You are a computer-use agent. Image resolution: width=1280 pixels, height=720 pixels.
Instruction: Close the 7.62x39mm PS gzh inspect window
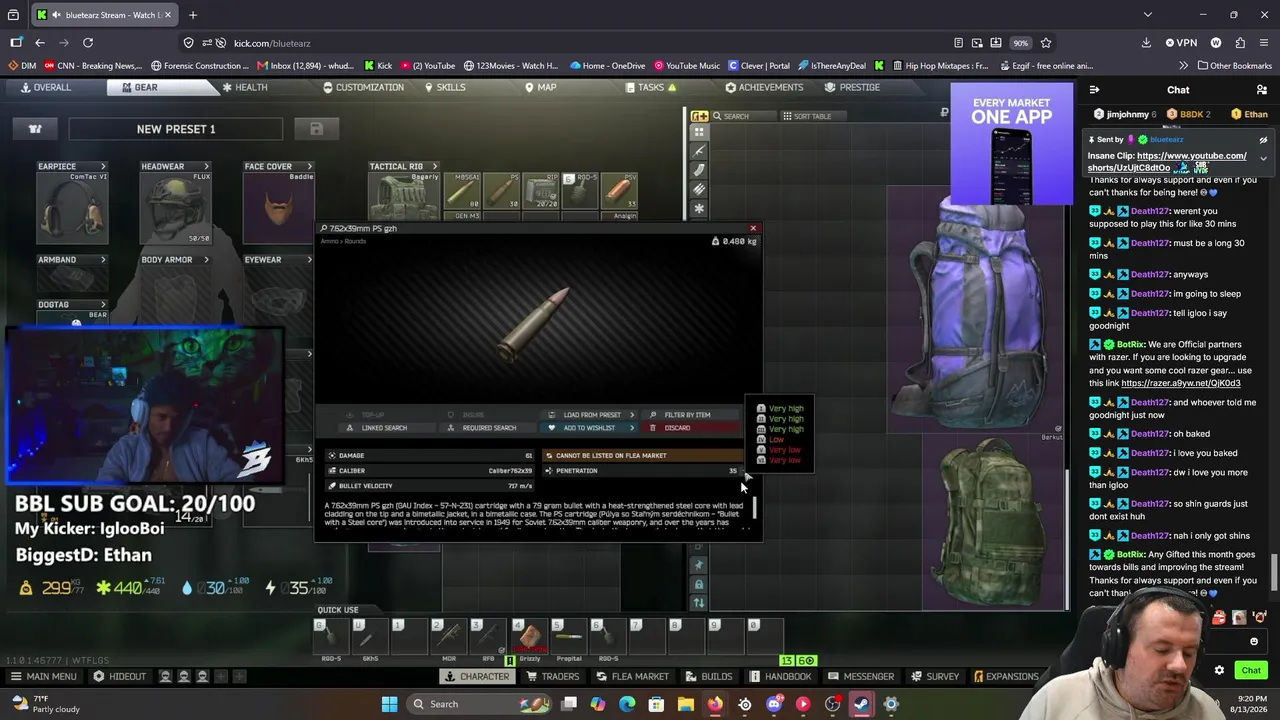click(753, 229)
